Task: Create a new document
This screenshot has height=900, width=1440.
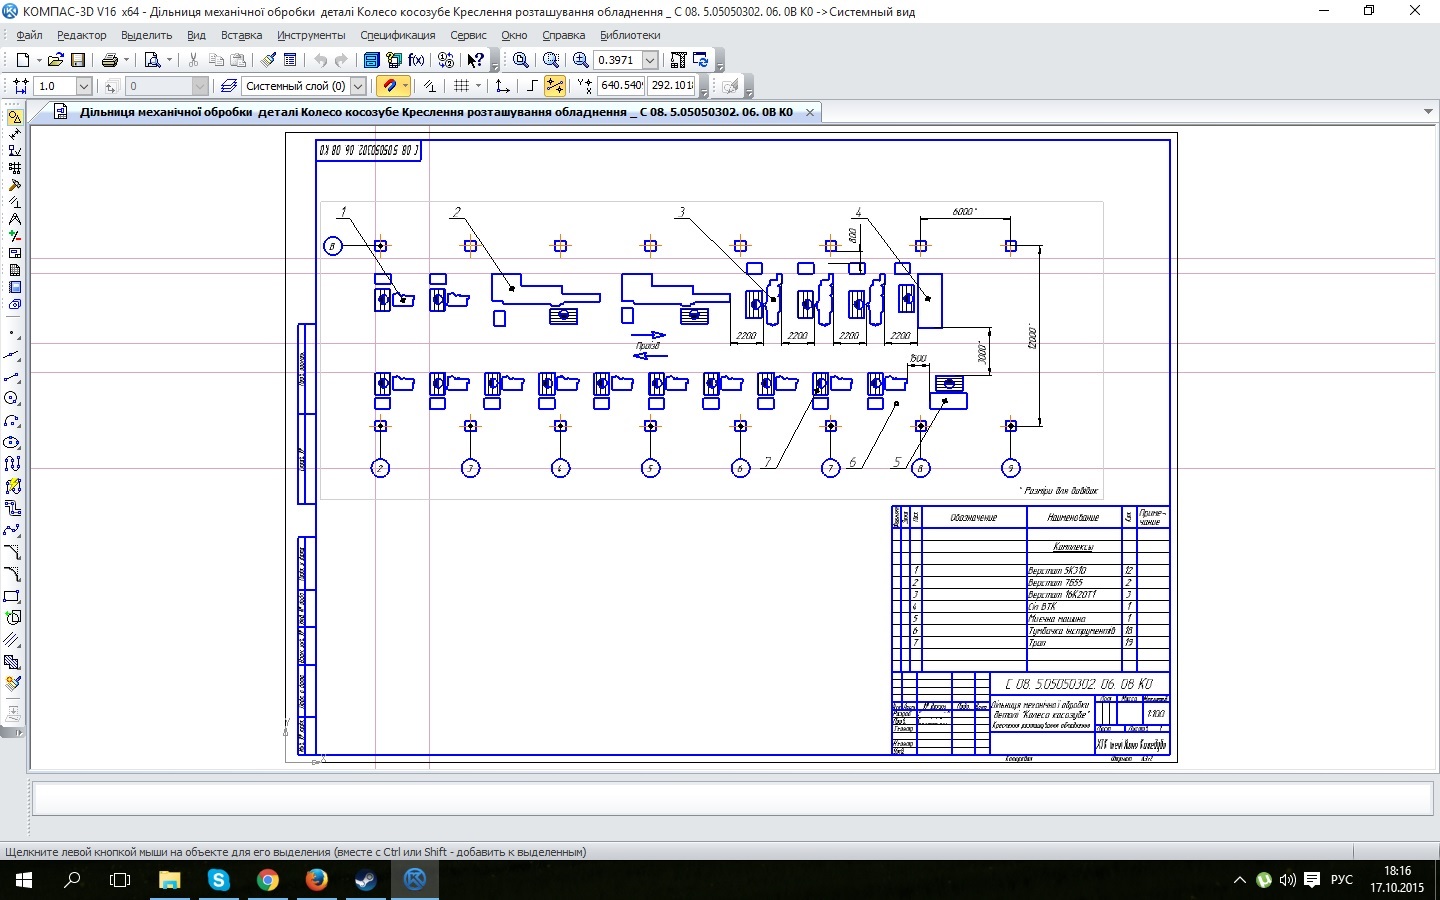Action: pos(22,60)
